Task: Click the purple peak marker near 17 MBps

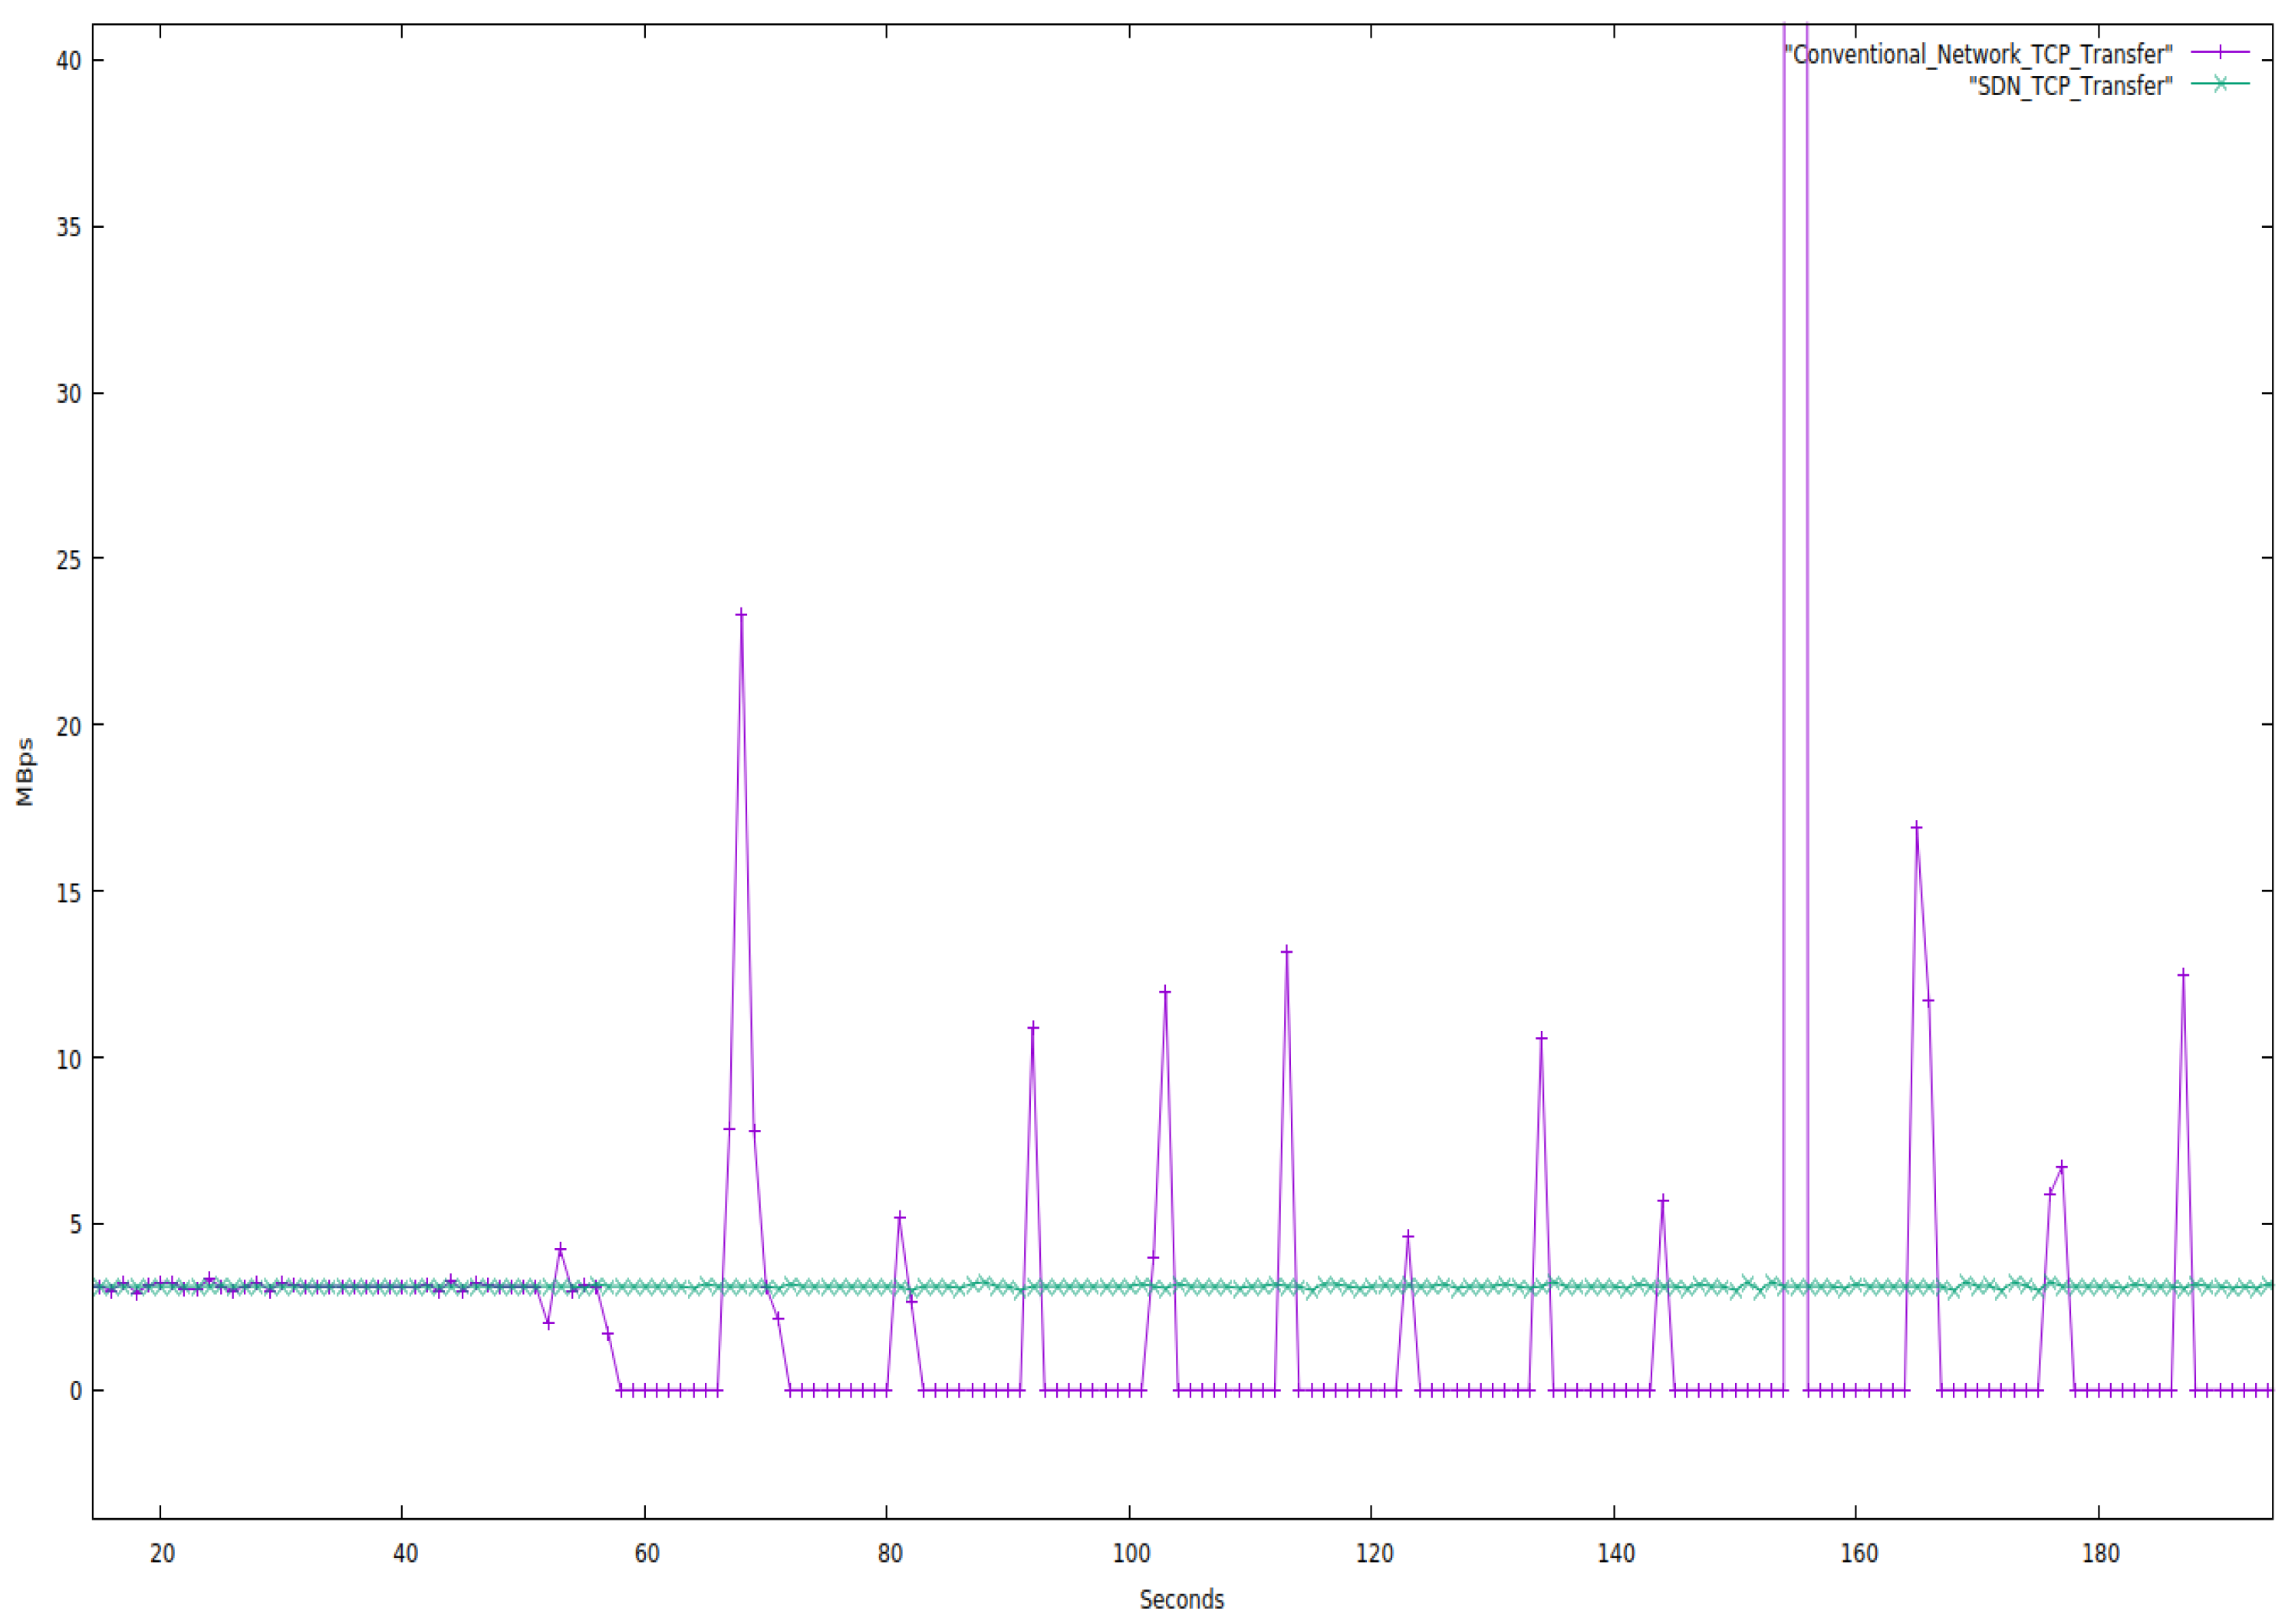Action: point(1916,827)
